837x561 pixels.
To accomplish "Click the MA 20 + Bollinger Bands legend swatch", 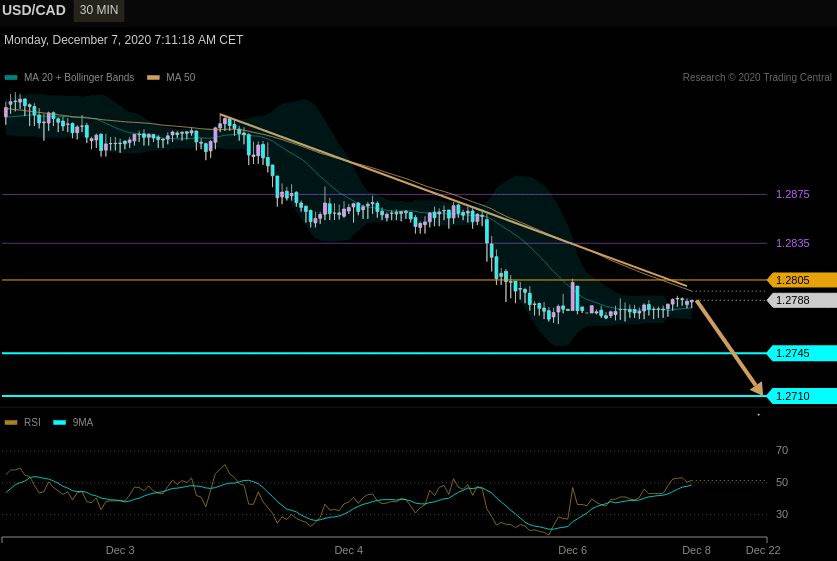I will pos(11,77).
